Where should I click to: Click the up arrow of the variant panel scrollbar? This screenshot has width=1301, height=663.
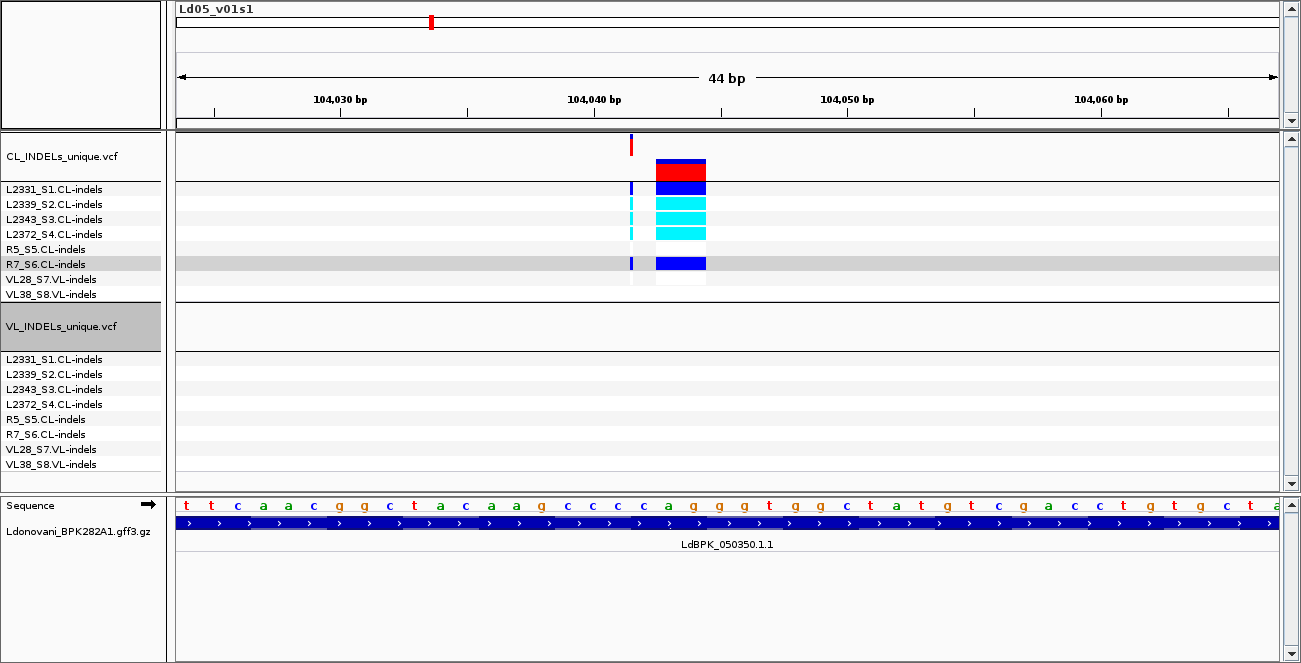click(x=1291, y=140)
